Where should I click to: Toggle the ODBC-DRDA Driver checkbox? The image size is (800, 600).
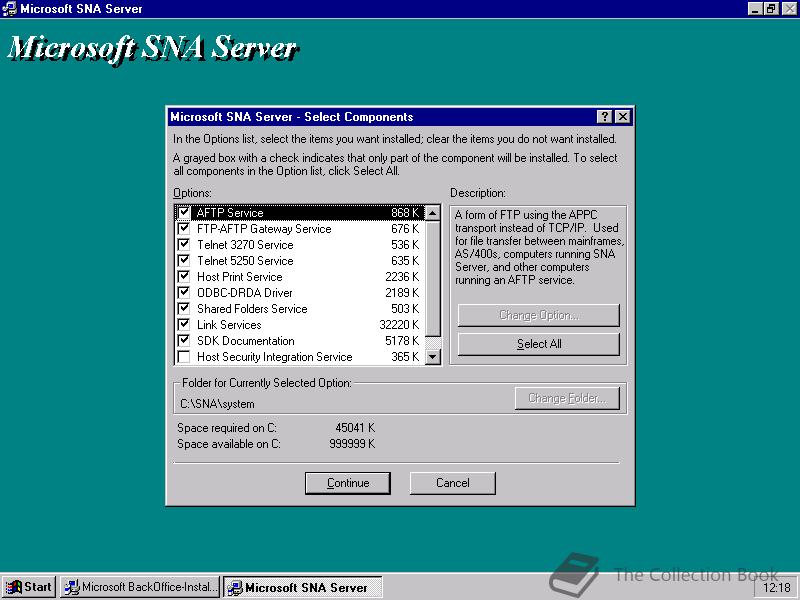[x=184, y=292]
